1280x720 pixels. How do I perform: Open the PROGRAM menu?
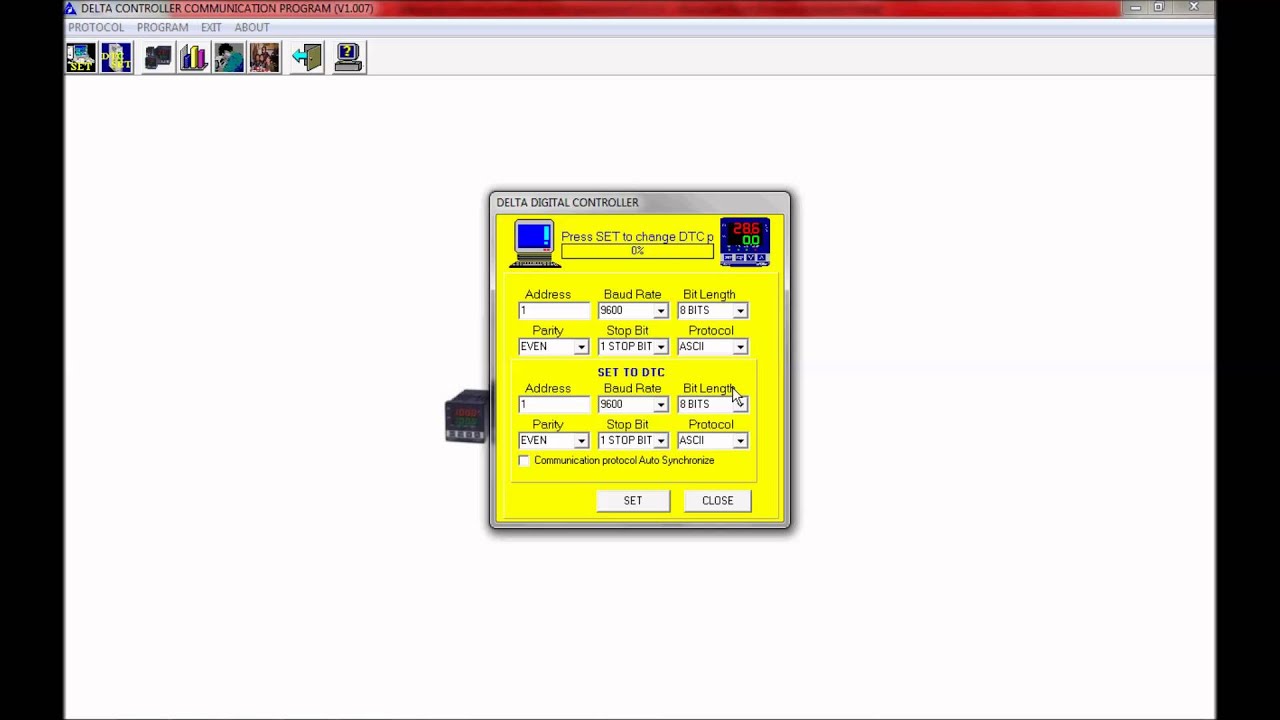click(x=162, y=27)
